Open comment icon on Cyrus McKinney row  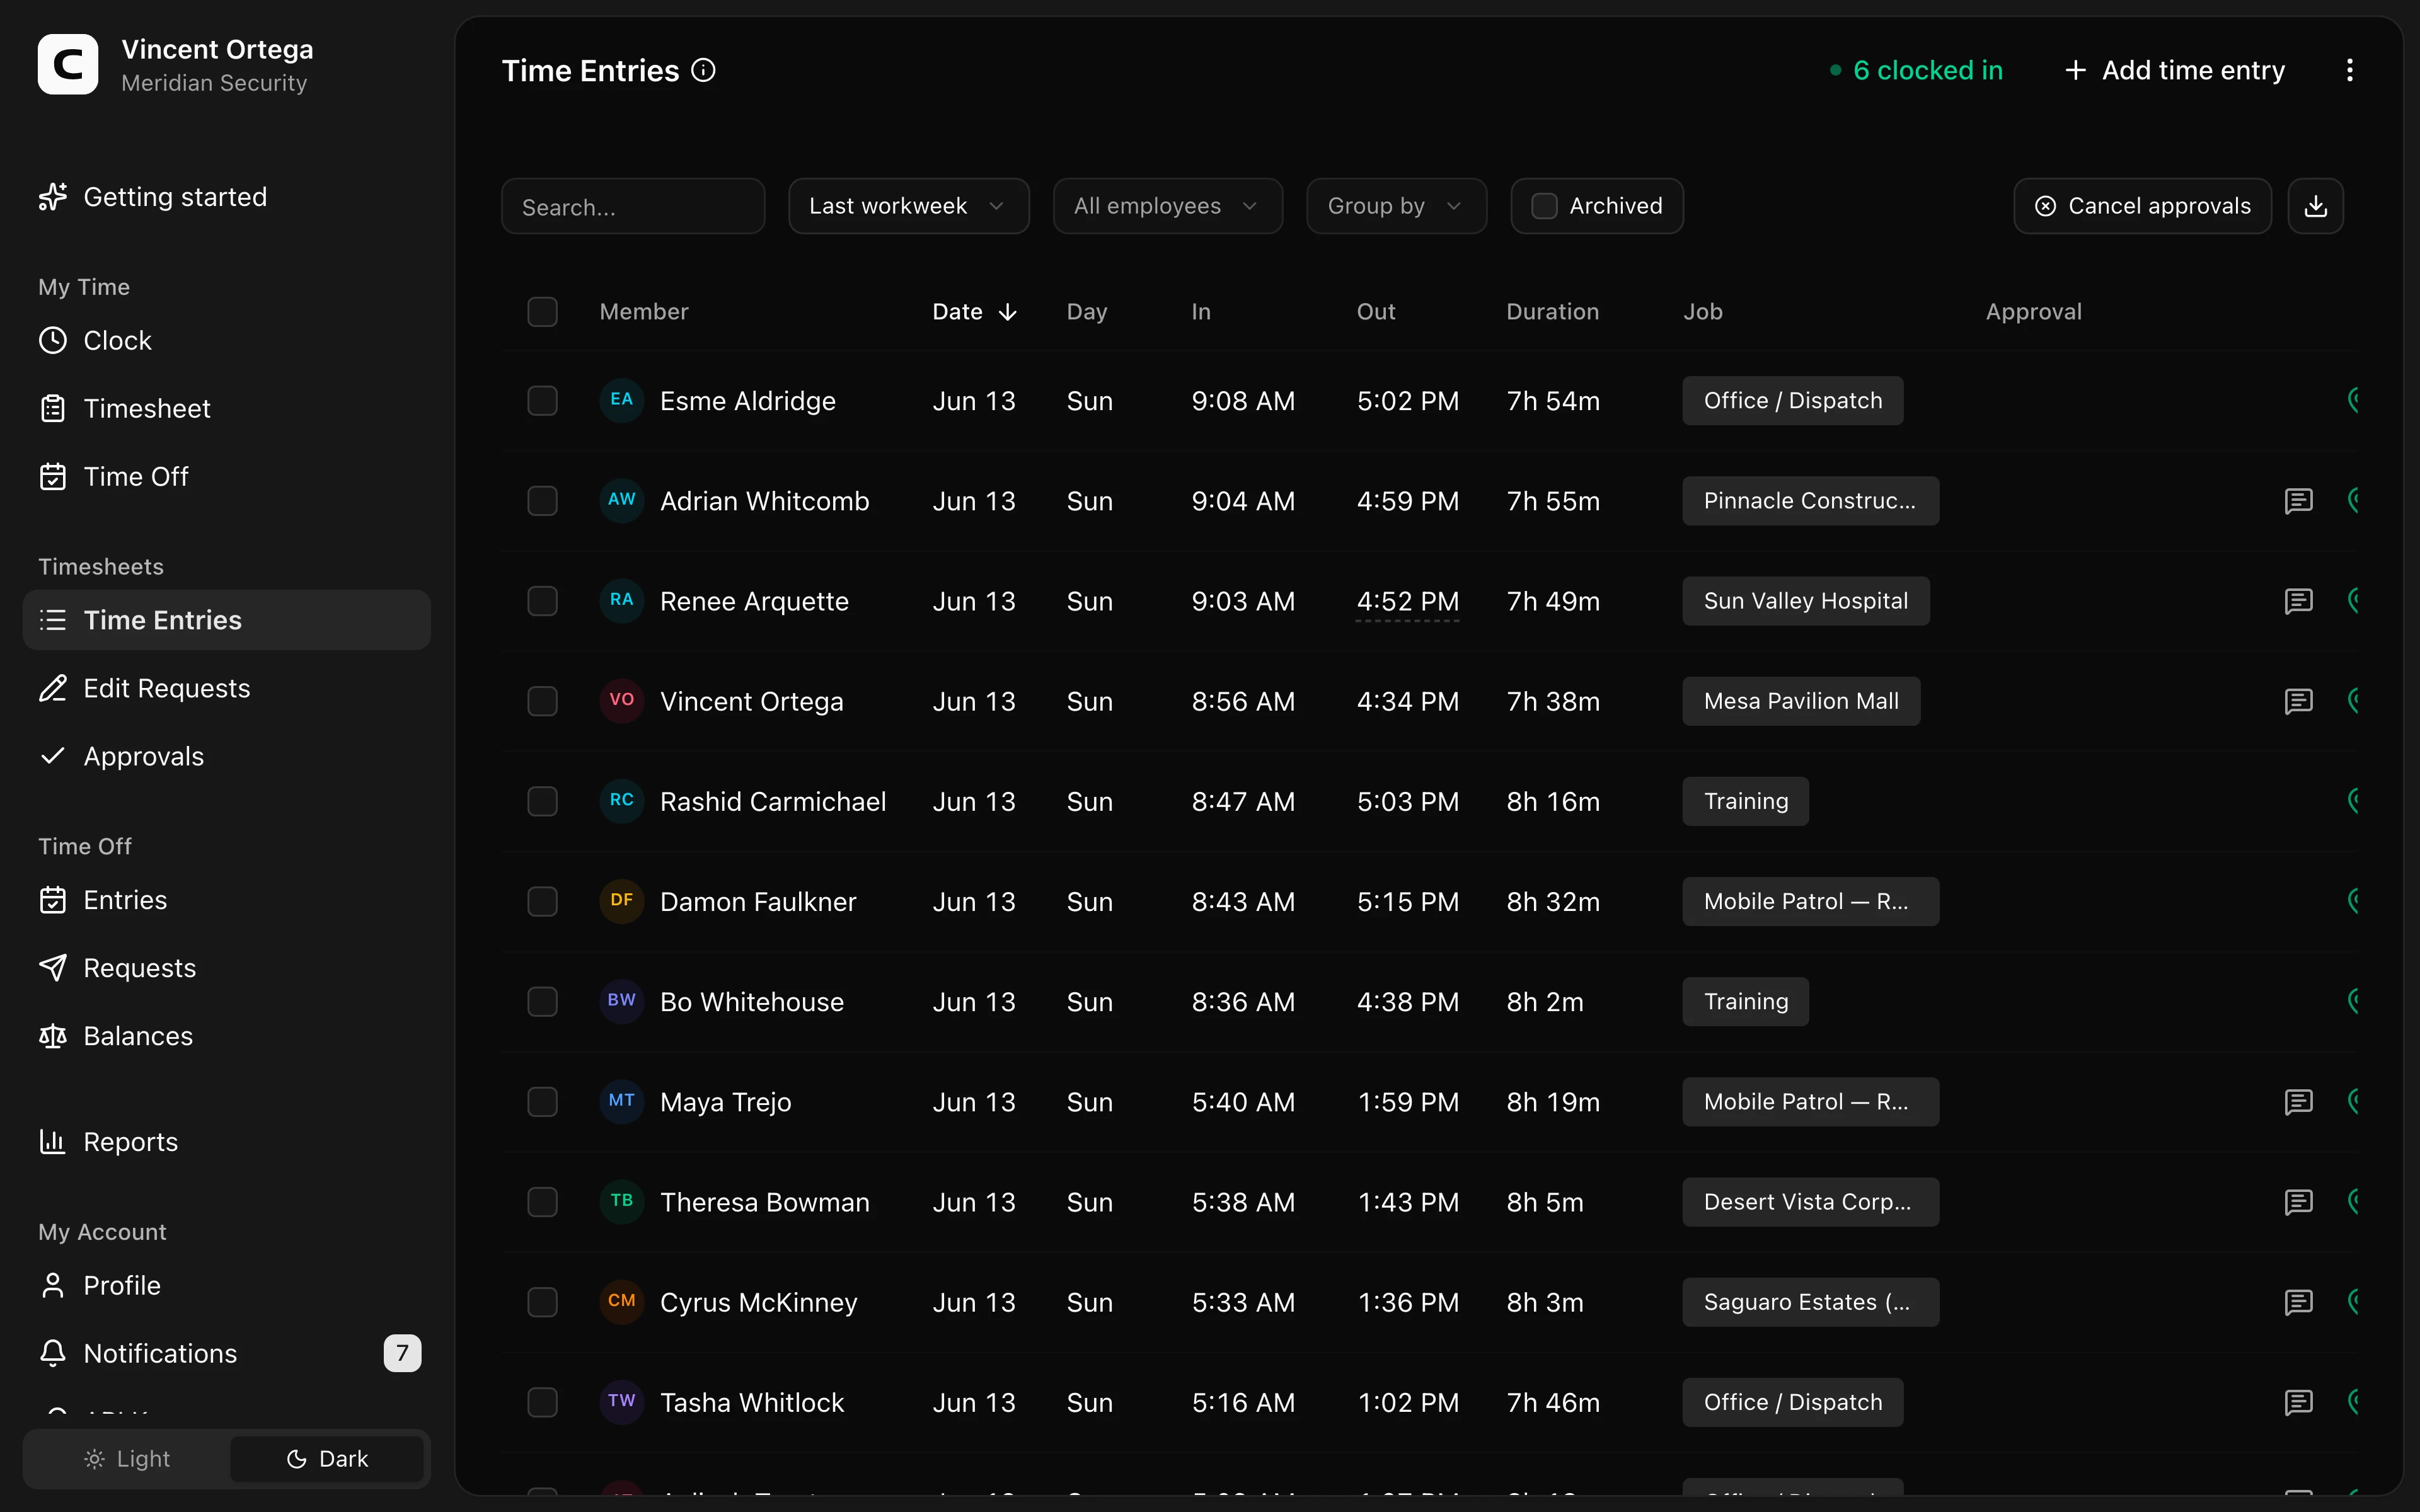(x=2298, y=1302)
